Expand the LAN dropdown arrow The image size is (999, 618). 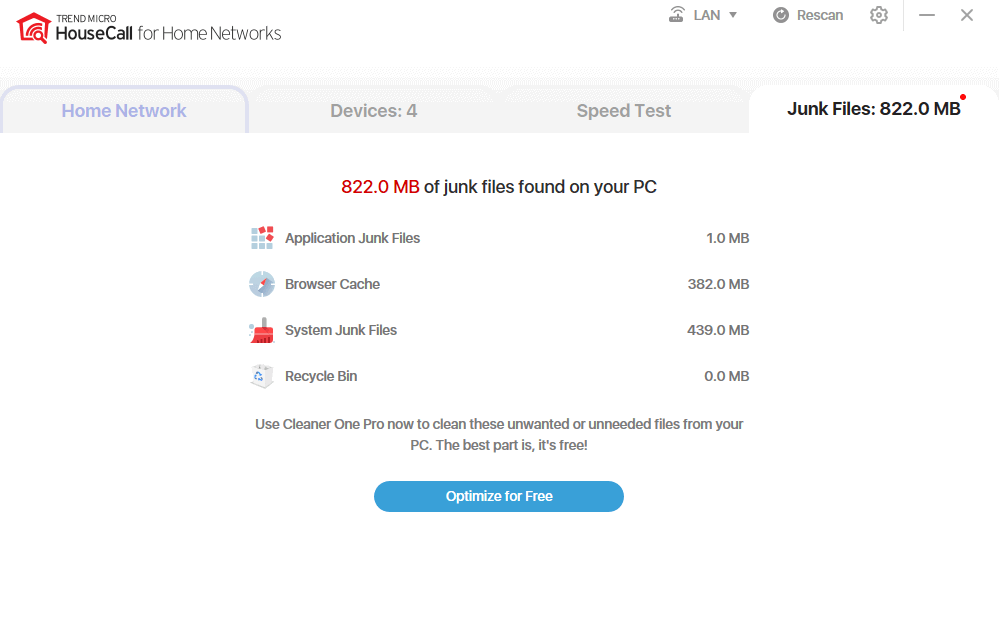click(x=733, y=15)
